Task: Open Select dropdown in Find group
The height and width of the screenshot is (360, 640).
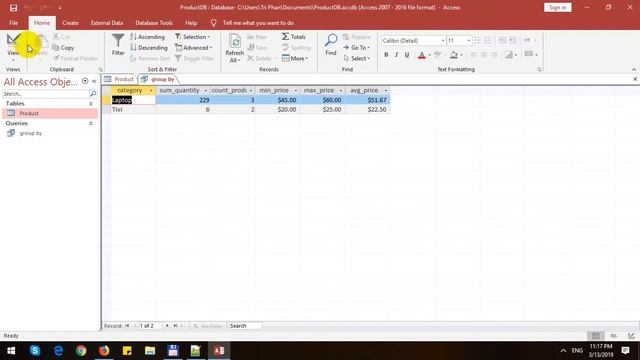Action: 356,58
